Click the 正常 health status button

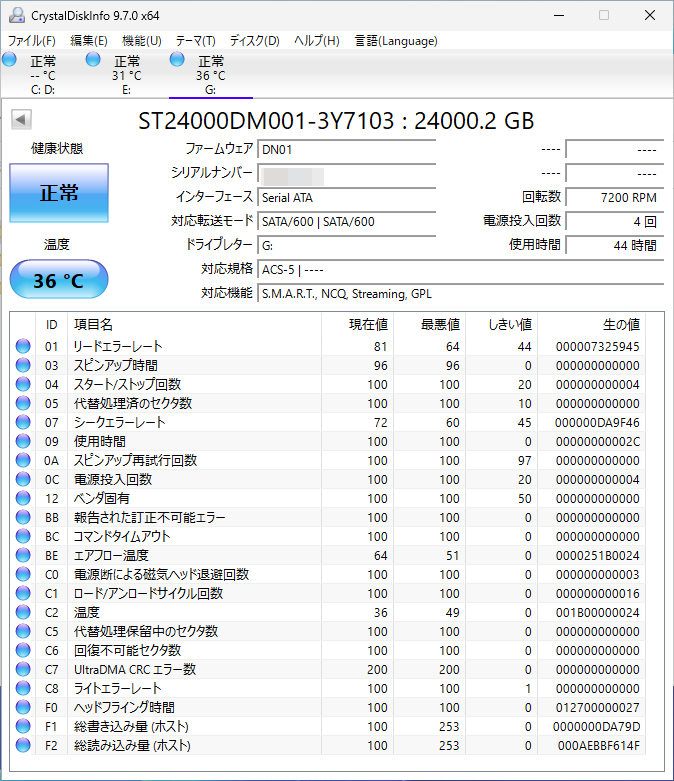[59, 194]
